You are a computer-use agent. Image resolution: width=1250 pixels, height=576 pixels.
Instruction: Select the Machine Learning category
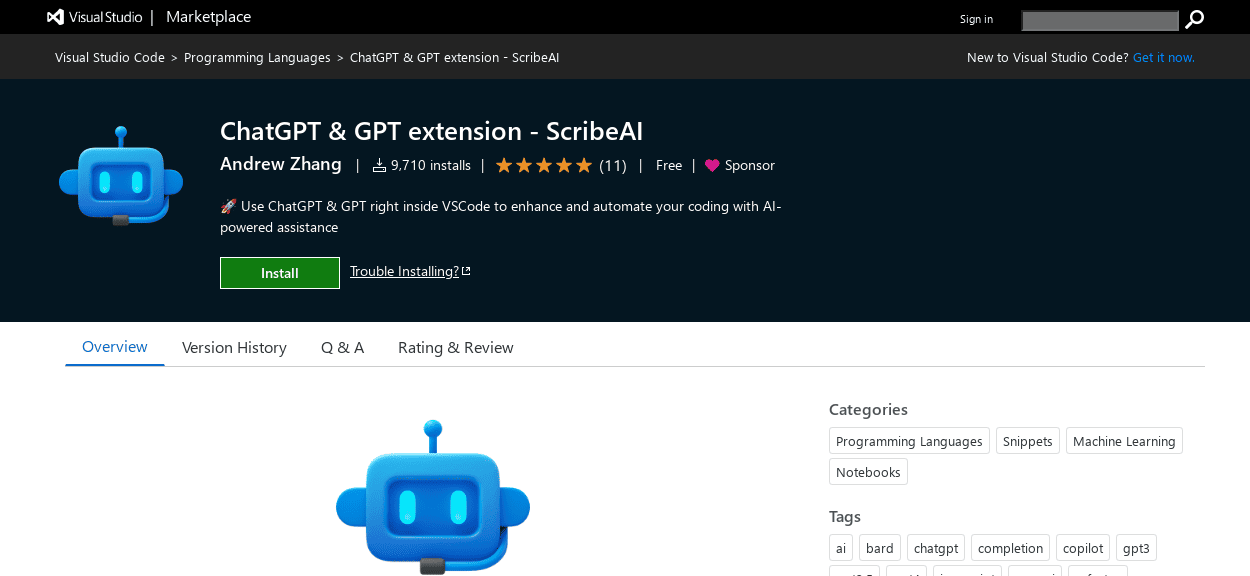(1124, 440)
